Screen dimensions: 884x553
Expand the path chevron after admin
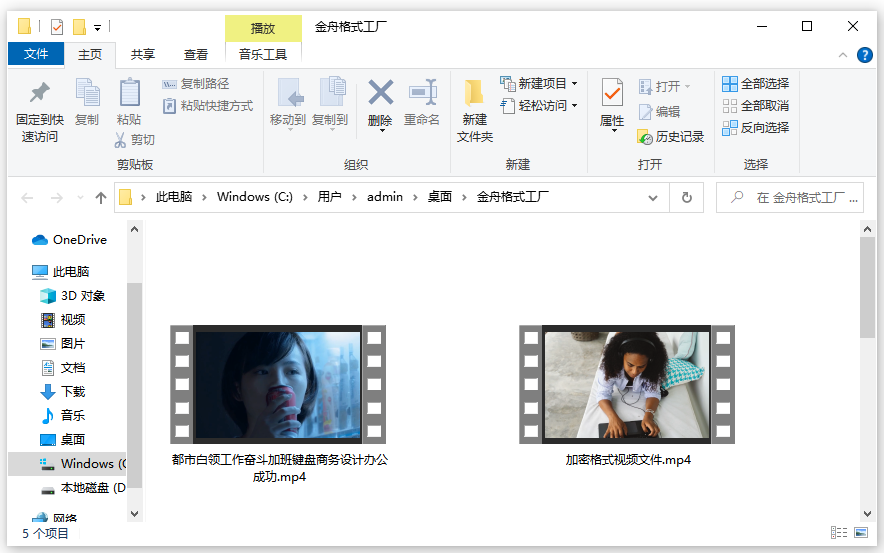coord(415,197)
